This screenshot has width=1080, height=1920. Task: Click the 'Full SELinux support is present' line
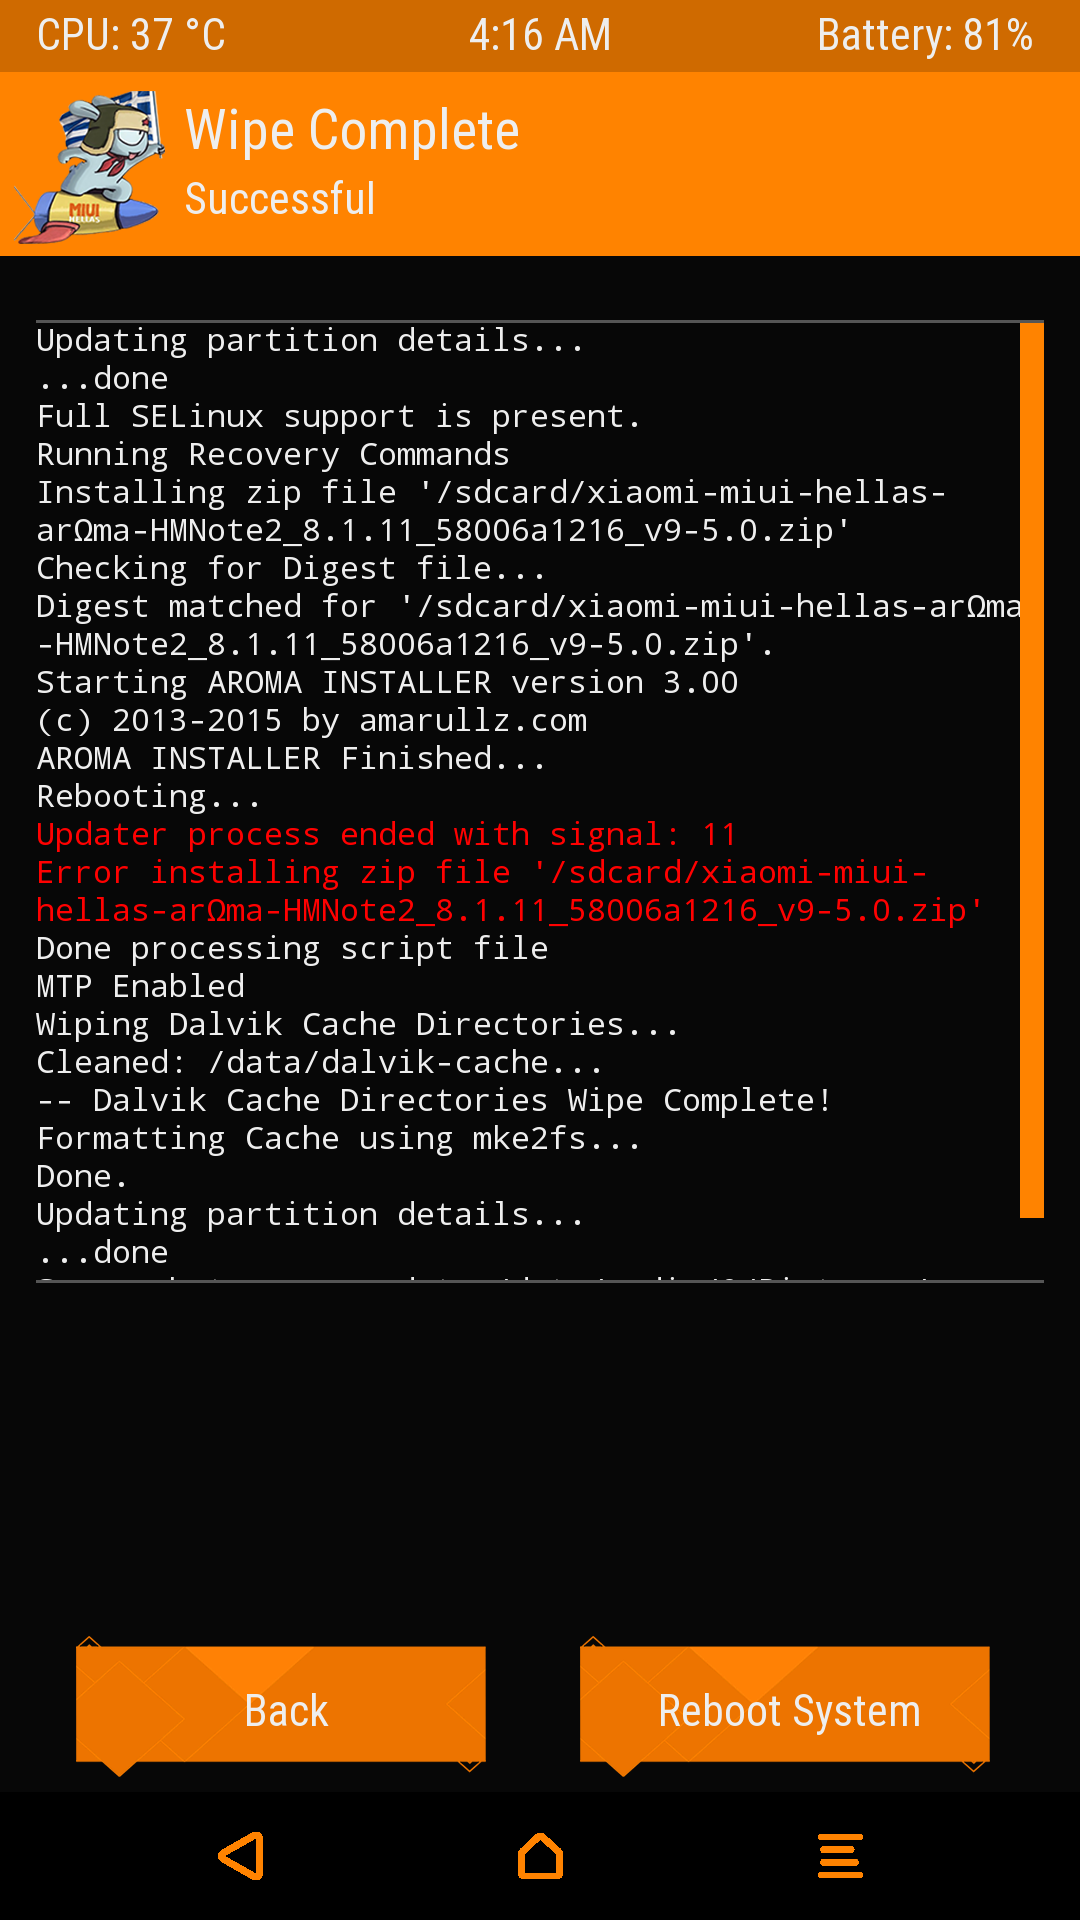click(338, 417)
